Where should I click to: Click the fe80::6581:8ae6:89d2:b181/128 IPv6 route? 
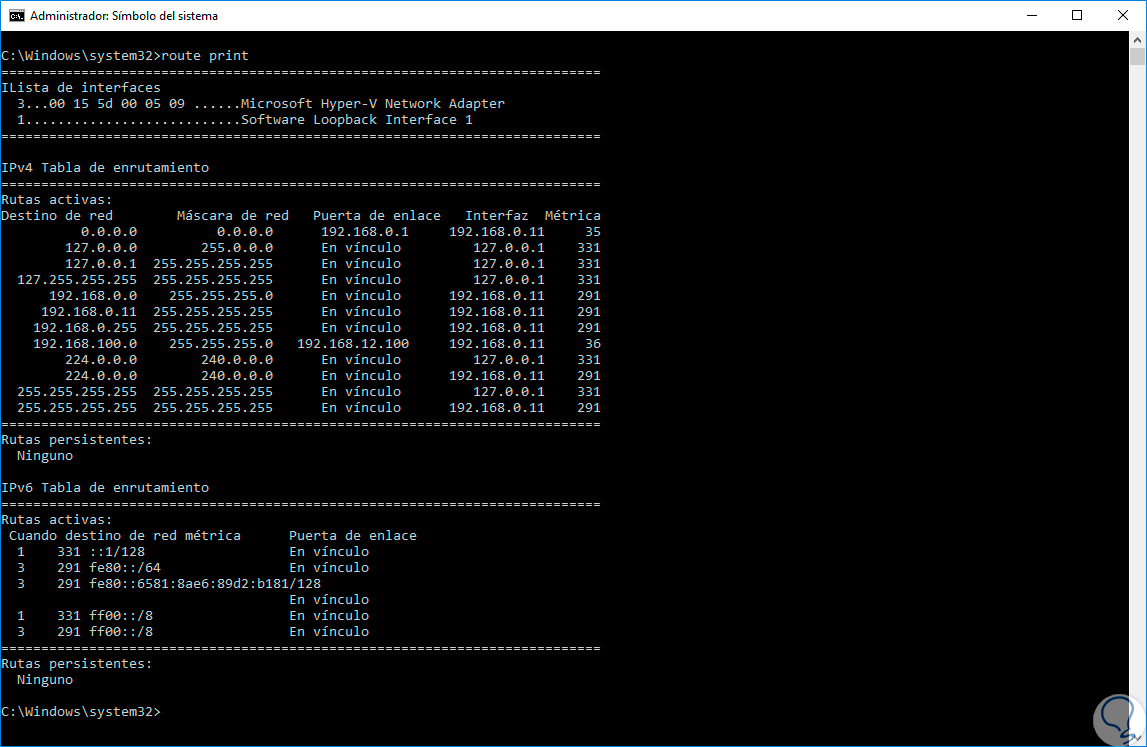pos(205,584)
